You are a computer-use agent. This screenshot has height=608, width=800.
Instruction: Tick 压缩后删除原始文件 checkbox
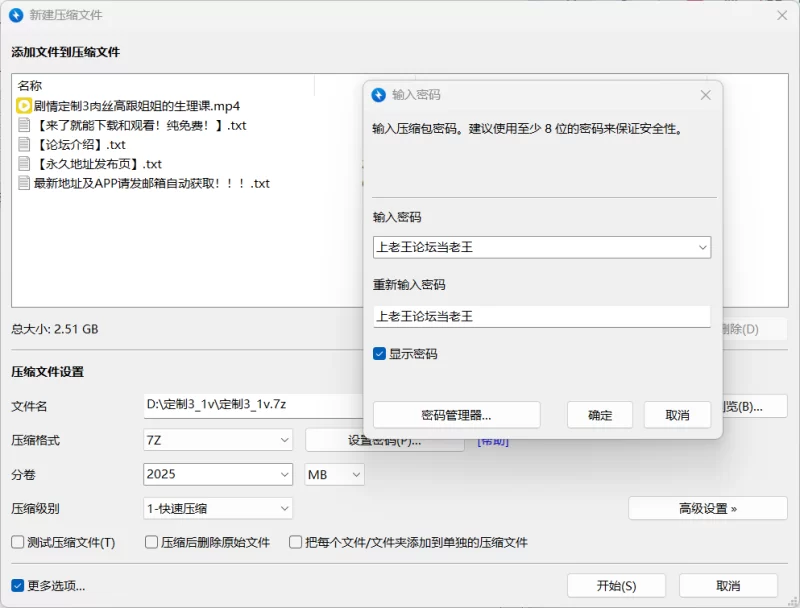coord(152,543)
